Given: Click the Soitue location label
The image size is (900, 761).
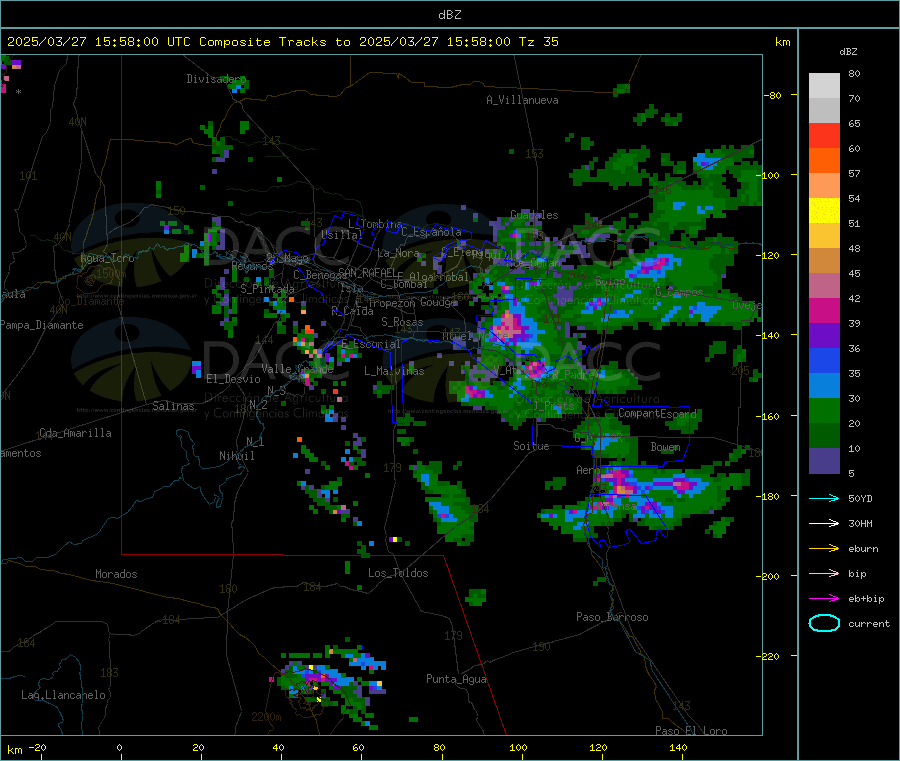Looking at the screenshot, I should 531,446.
